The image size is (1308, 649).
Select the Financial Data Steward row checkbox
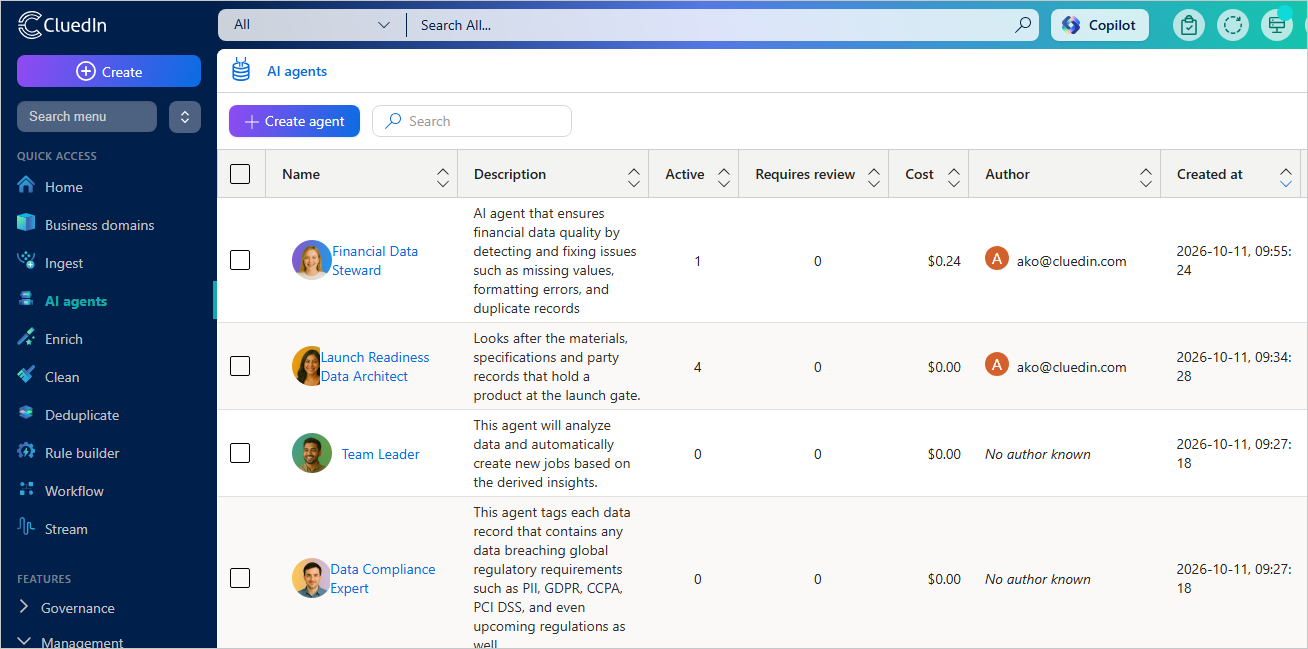[240, 260]
